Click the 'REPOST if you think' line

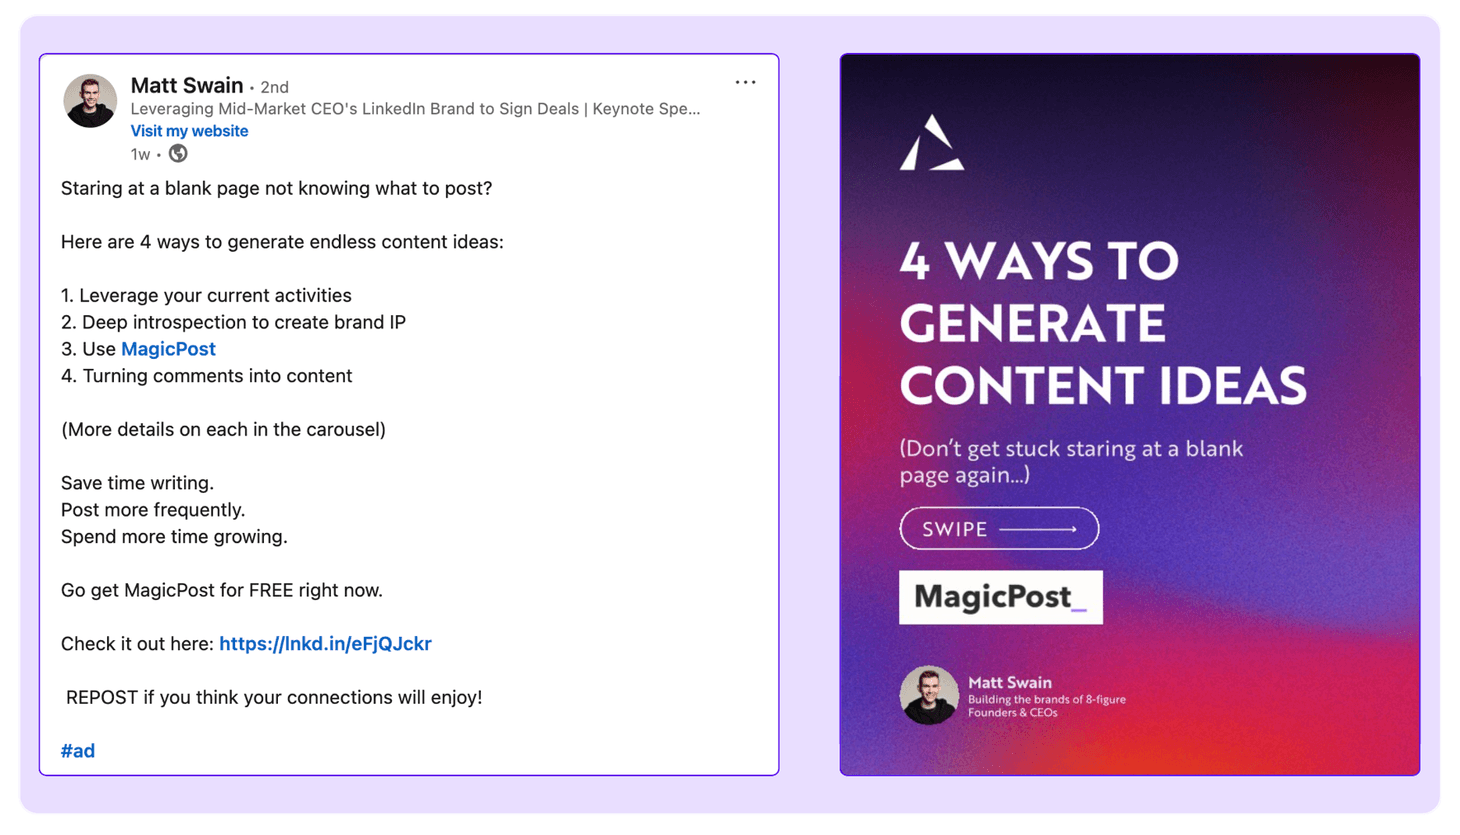(274, 698)
